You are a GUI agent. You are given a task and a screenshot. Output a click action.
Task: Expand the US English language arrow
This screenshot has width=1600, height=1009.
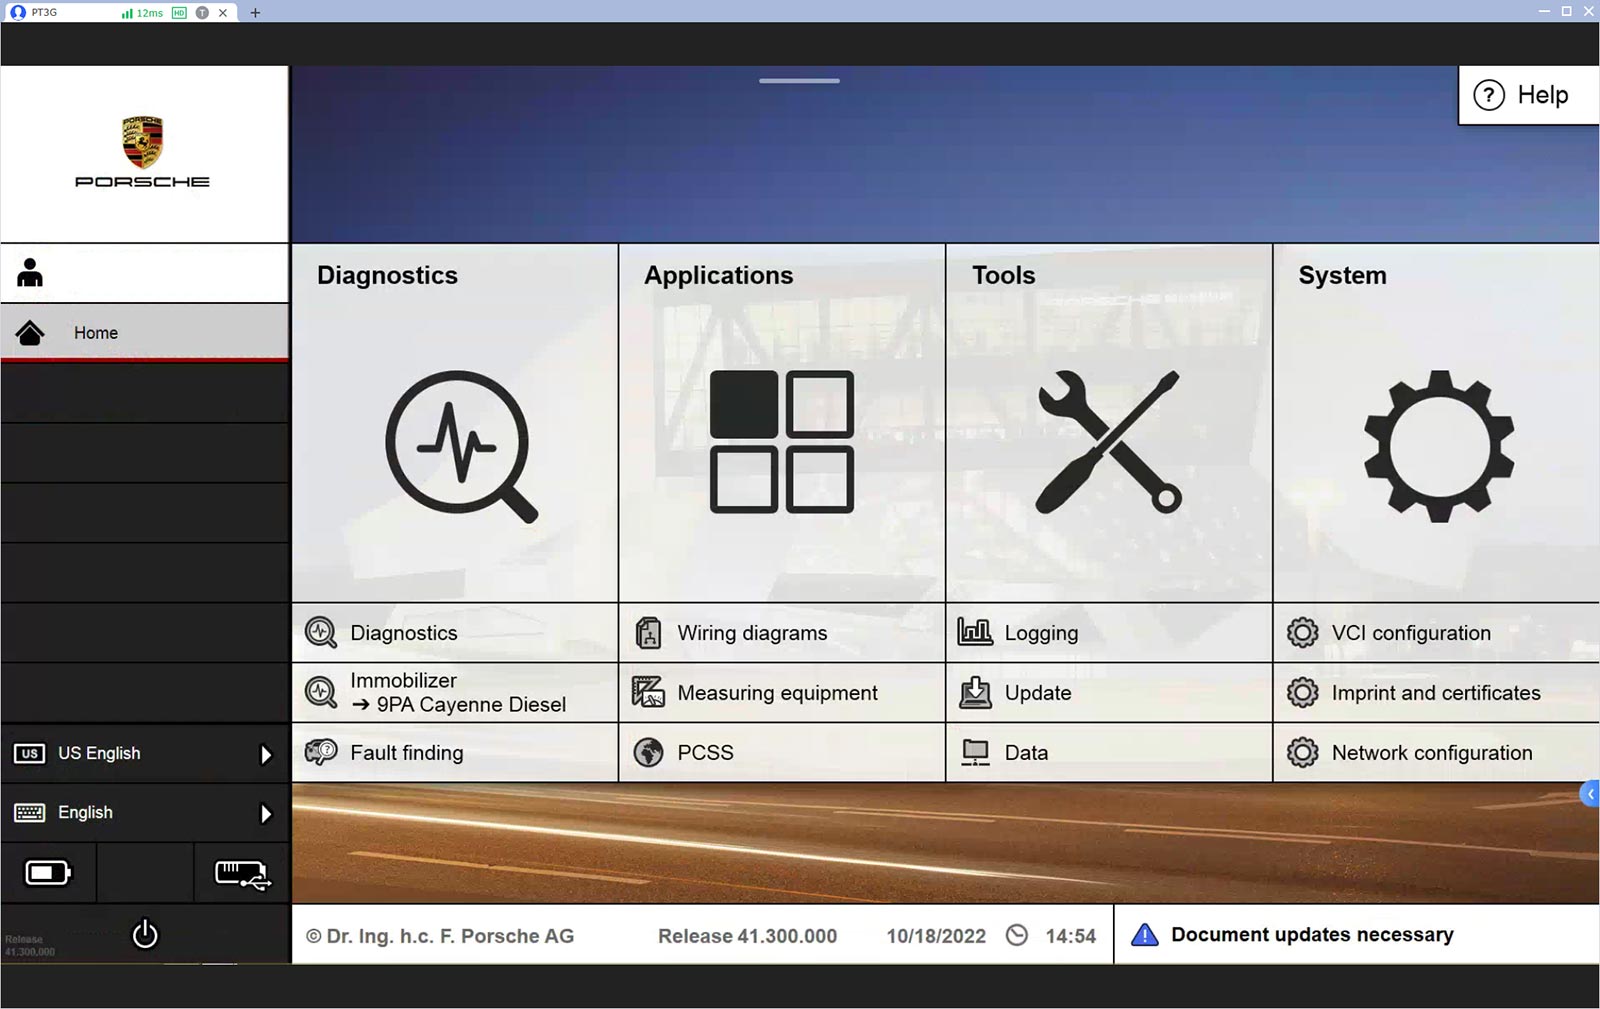[x=266, y=754]
